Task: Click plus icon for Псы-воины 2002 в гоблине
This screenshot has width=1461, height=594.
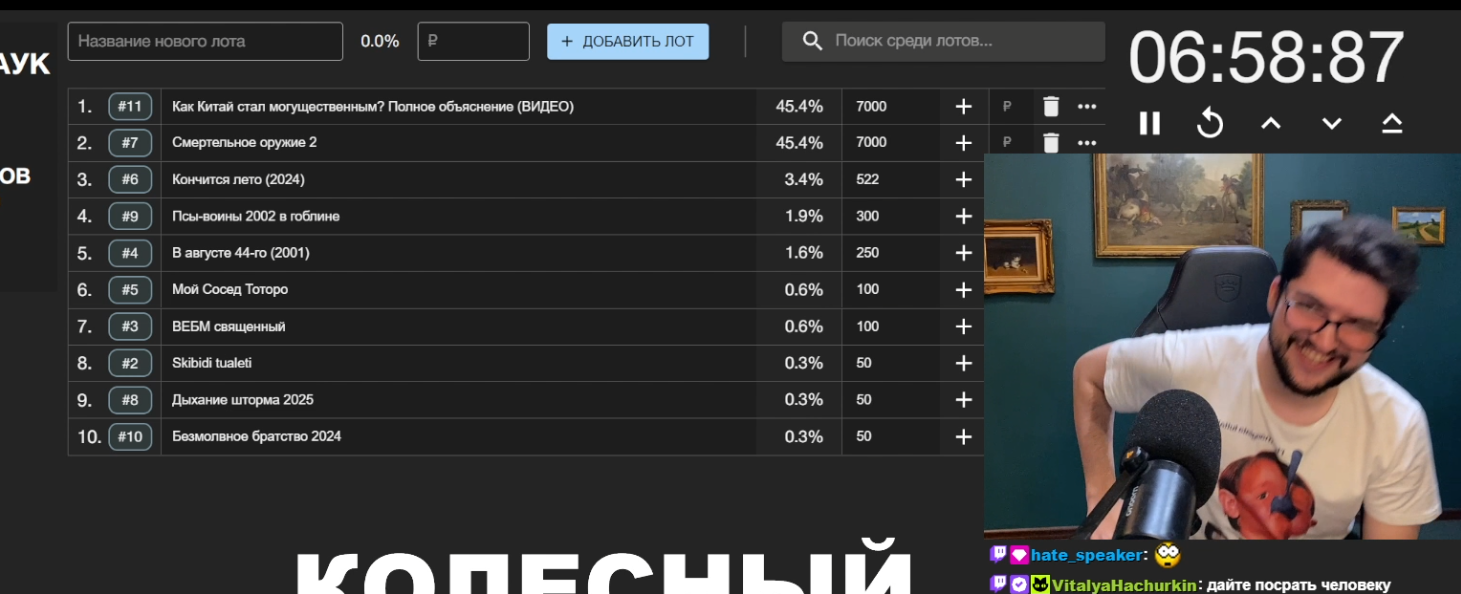Action: coord(963,216)
